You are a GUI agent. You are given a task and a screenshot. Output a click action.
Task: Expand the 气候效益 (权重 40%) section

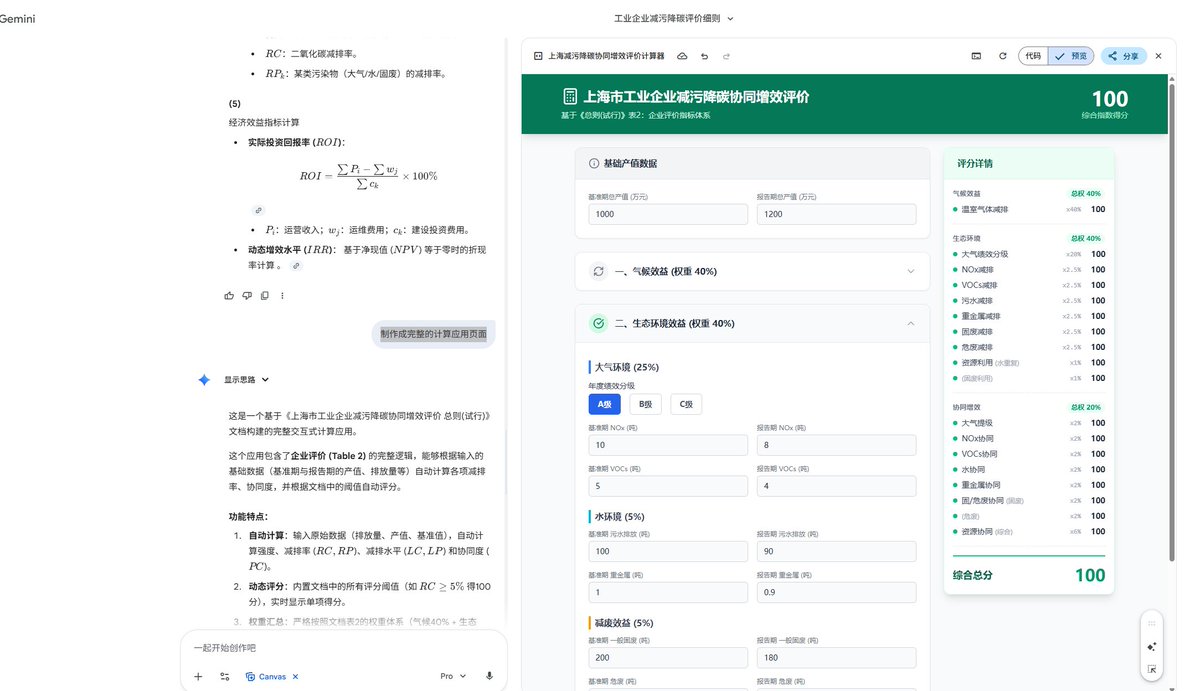tap(752, 271)
